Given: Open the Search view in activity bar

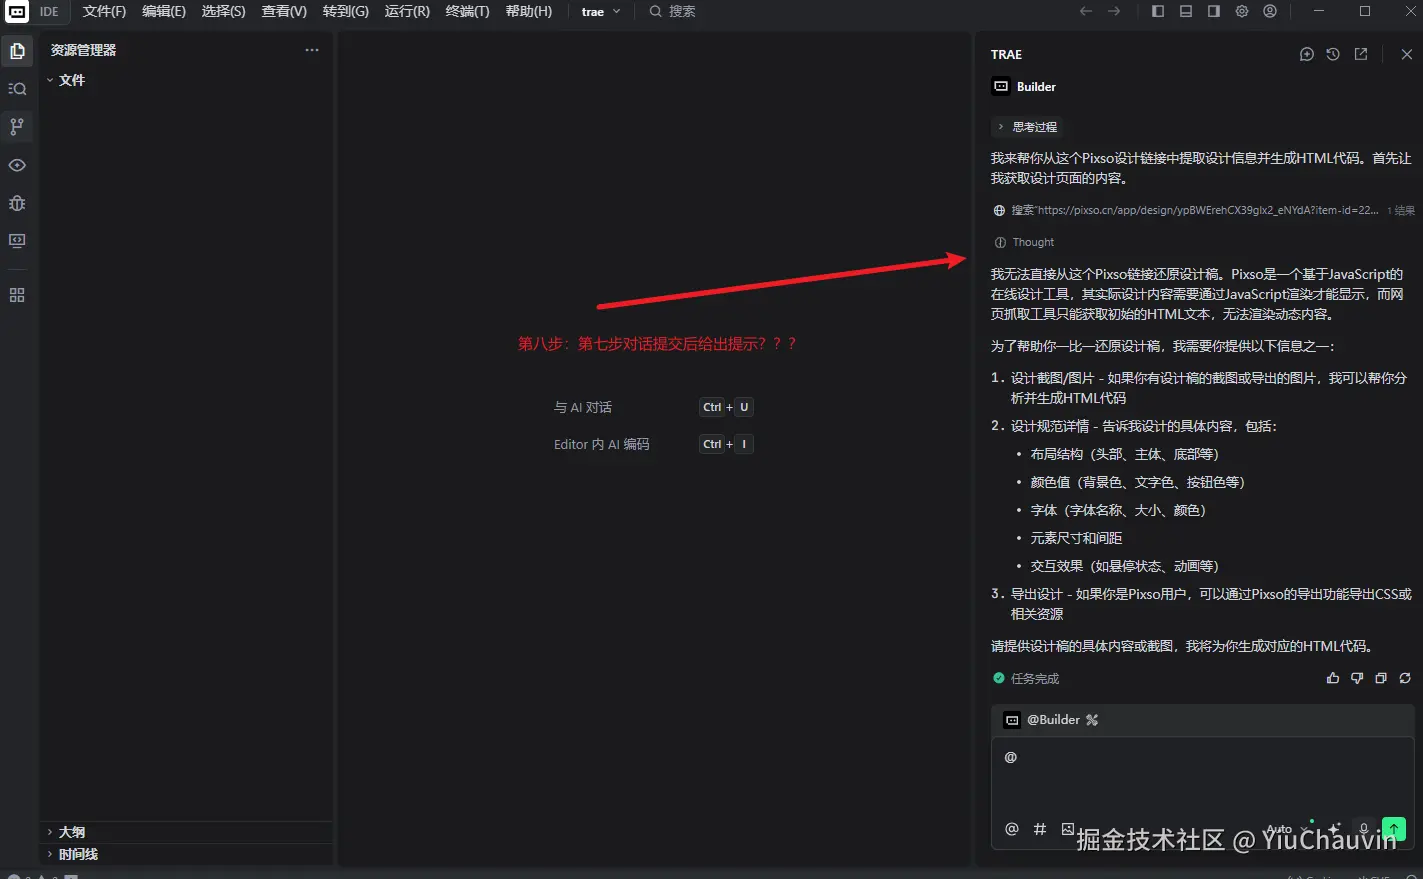Looking at the screenshot, I should [17, 89].
